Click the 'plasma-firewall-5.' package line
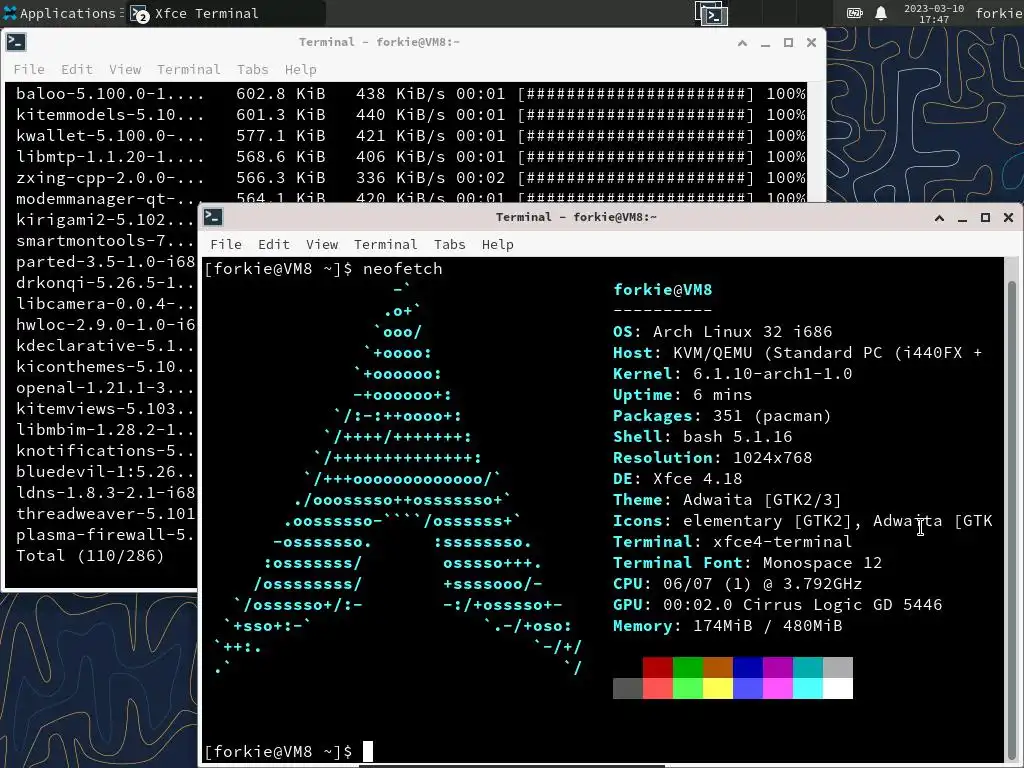Image resolution: width=1024 pixels, height=768 pixels. pyautogui.click(x=106, y=535)
